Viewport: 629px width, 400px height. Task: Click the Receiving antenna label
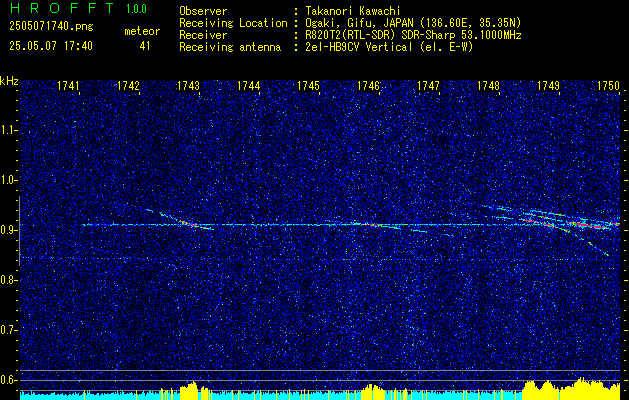pos(230,47)
